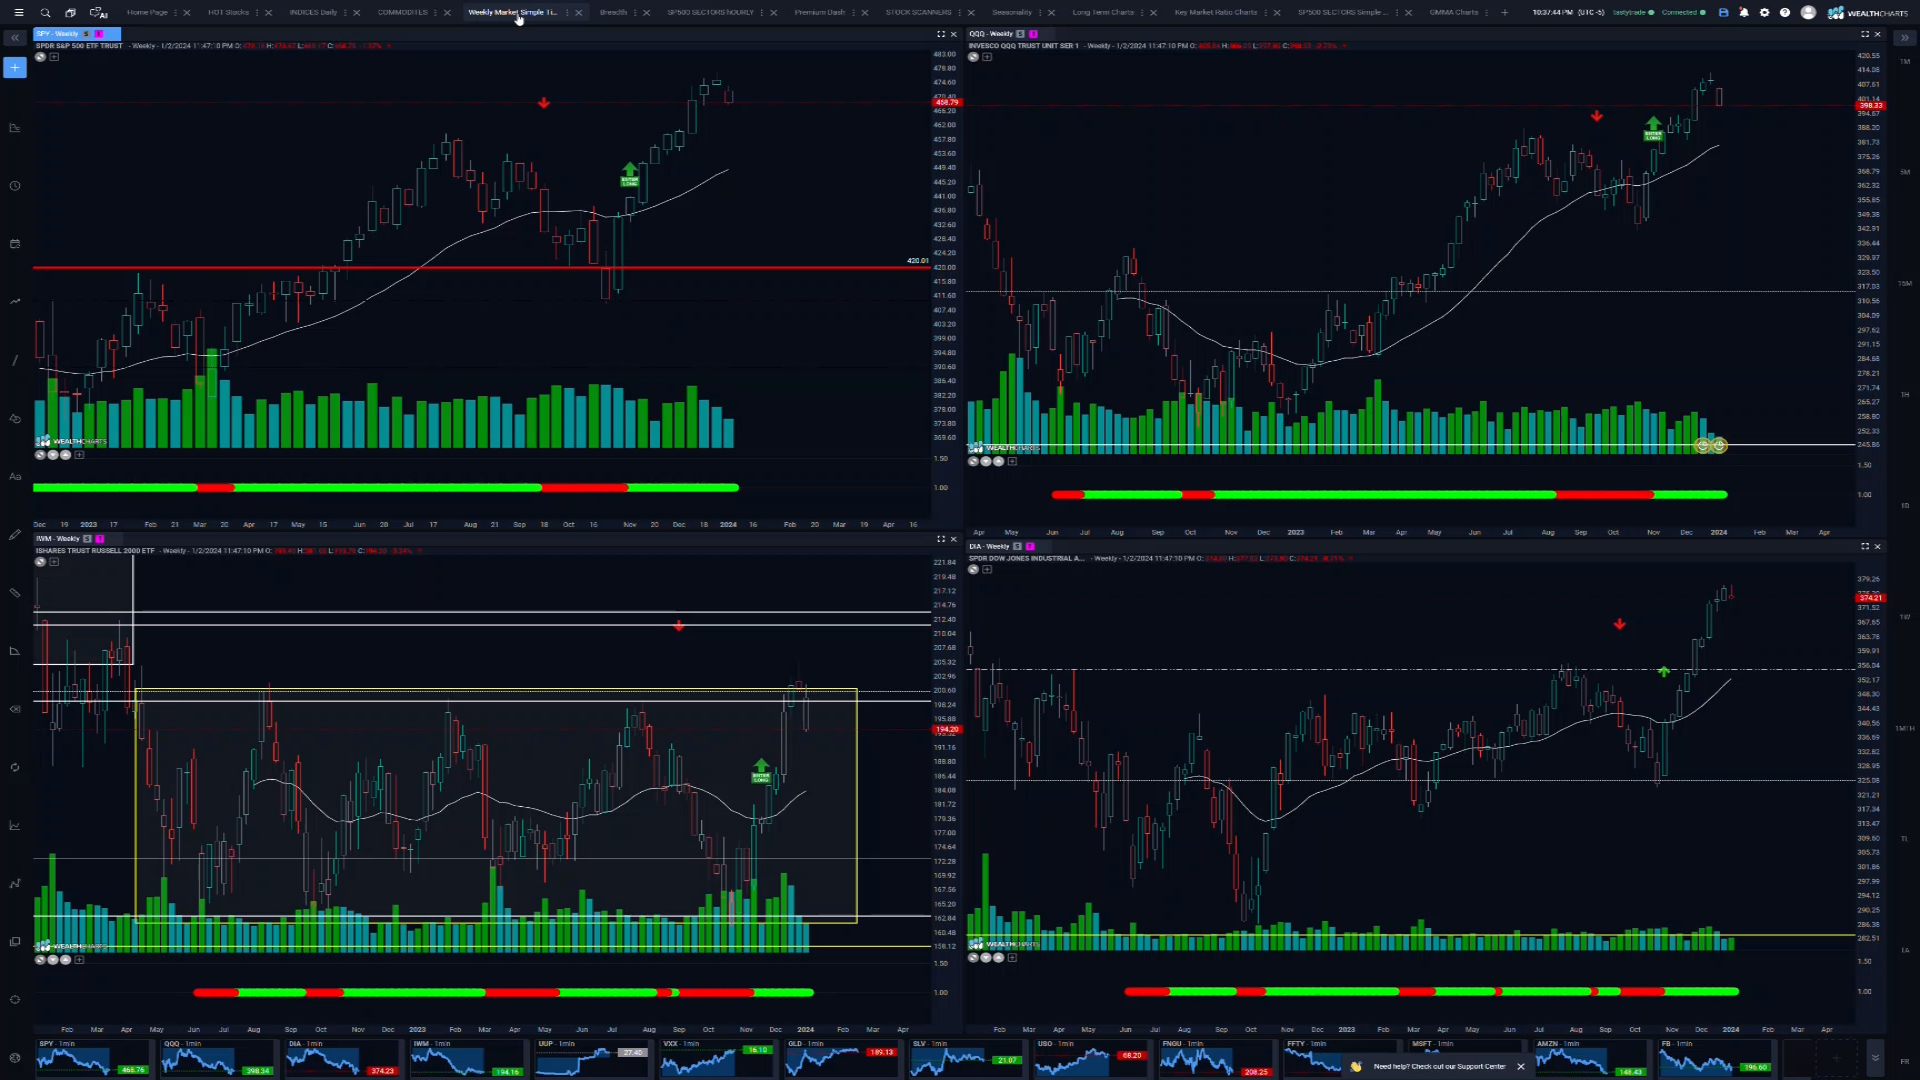
Task: Click the IWM - Weekly chart title
Action: [x=58, y=539]
